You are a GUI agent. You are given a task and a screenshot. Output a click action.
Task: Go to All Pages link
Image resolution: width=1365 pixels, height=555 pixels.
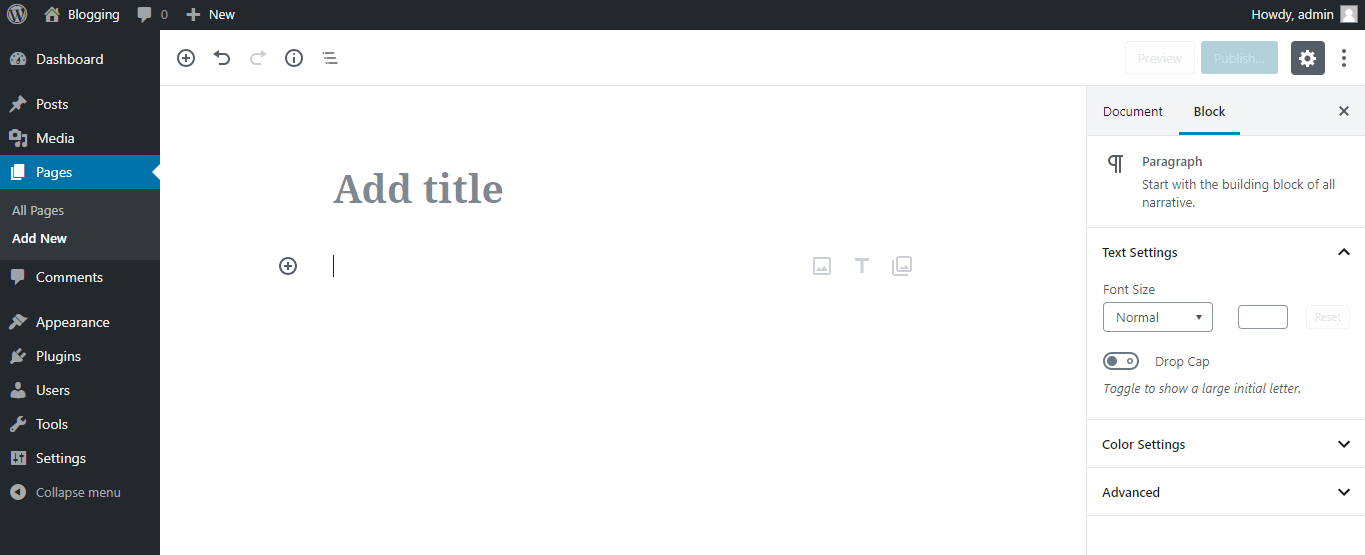(x=38, y=211)
